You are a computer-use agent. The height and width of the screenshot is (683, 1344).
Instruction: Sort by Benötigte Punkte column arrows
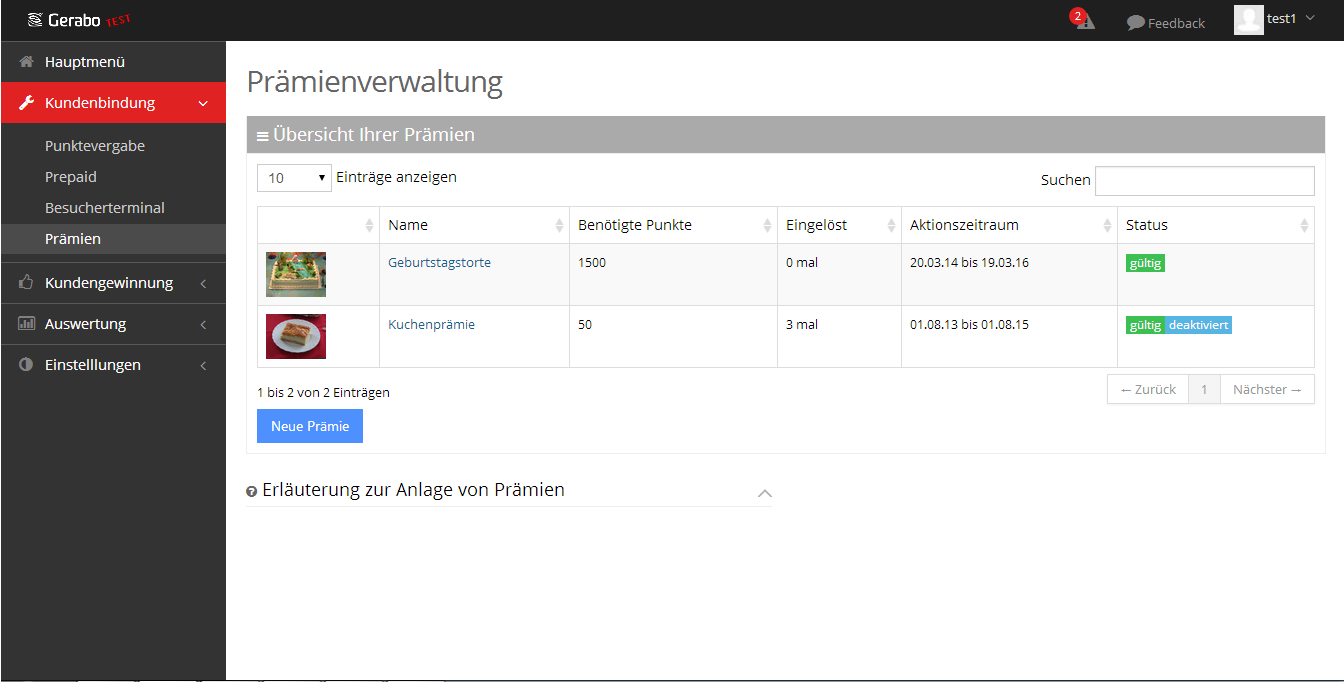768,226
